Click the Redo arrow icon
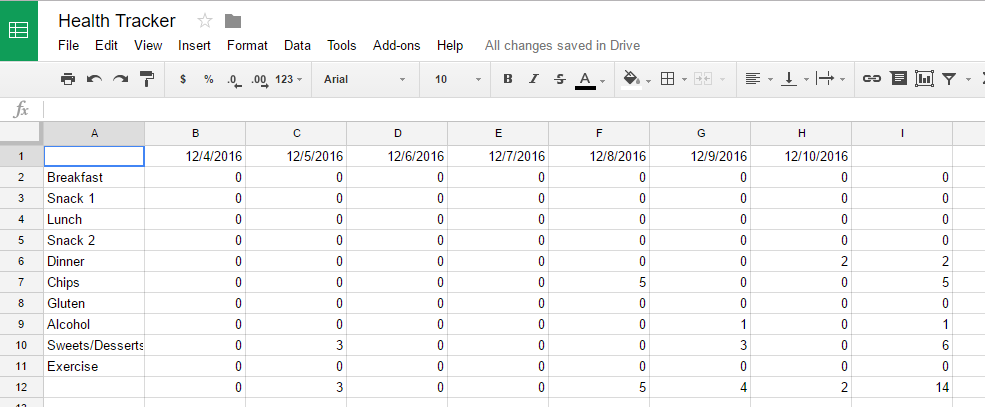This screenshot has height=407, width=985. [120, 79]
